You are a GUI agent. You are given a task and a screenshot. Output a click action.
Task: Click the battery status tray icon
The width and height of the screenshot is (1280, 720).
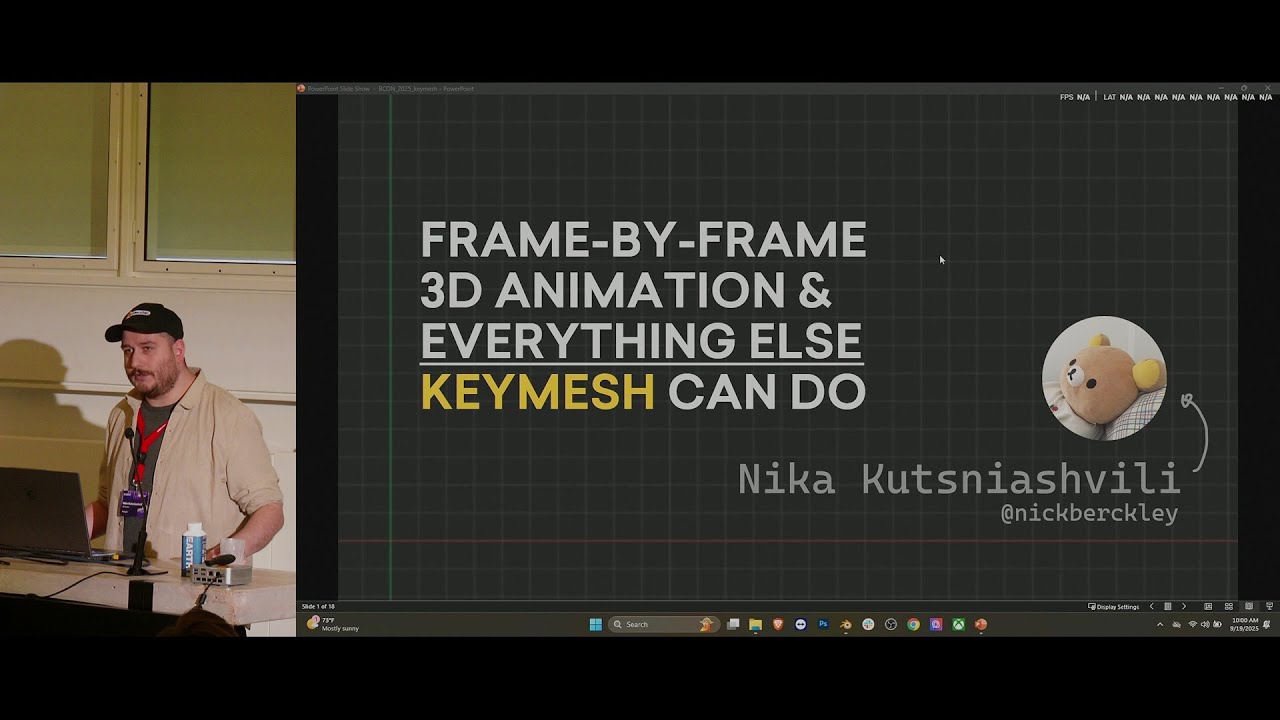(1217, 624)
